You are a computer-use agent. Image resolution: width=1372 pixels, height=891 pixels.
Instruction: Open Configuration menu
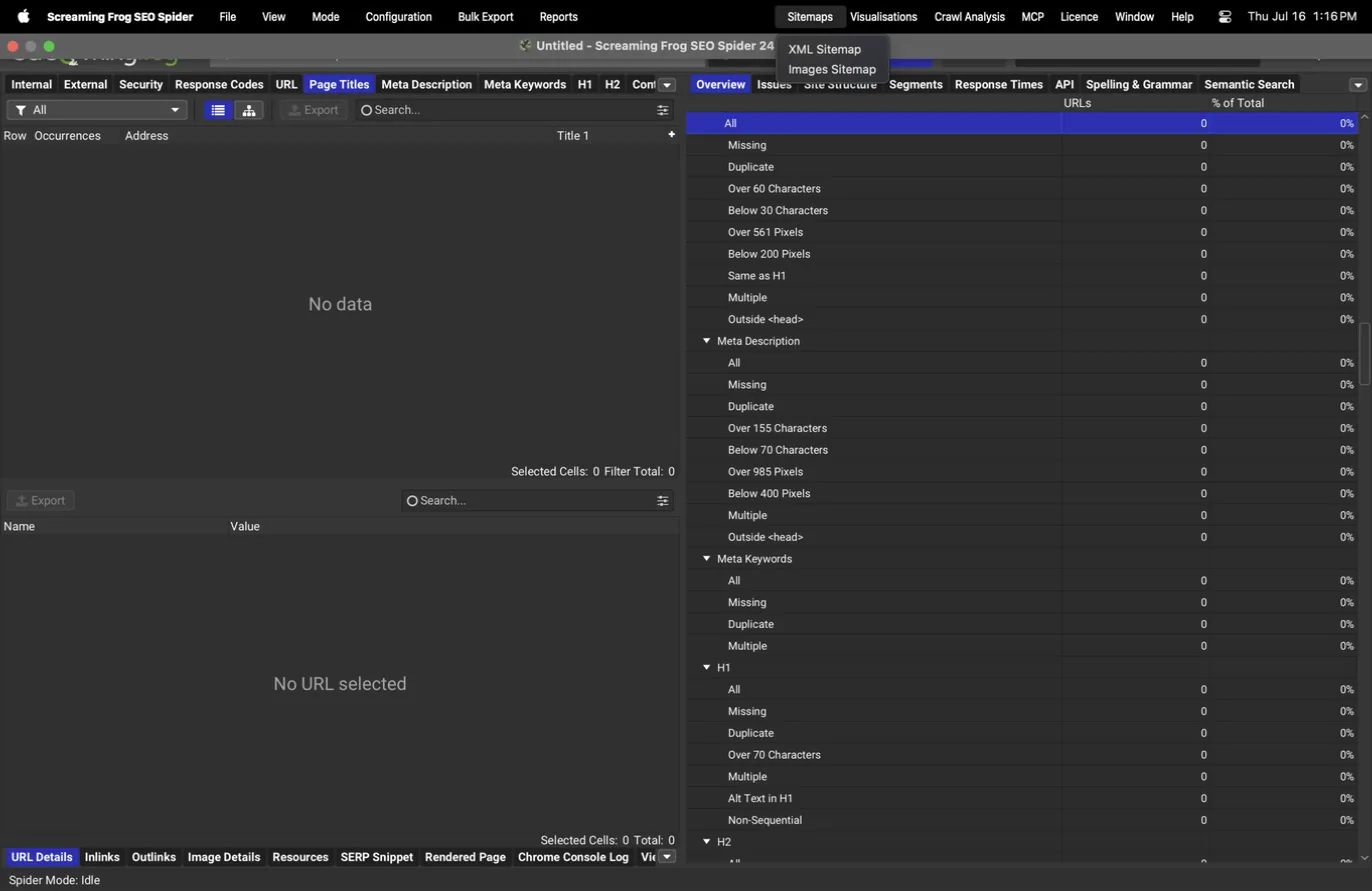click(398, 16)
